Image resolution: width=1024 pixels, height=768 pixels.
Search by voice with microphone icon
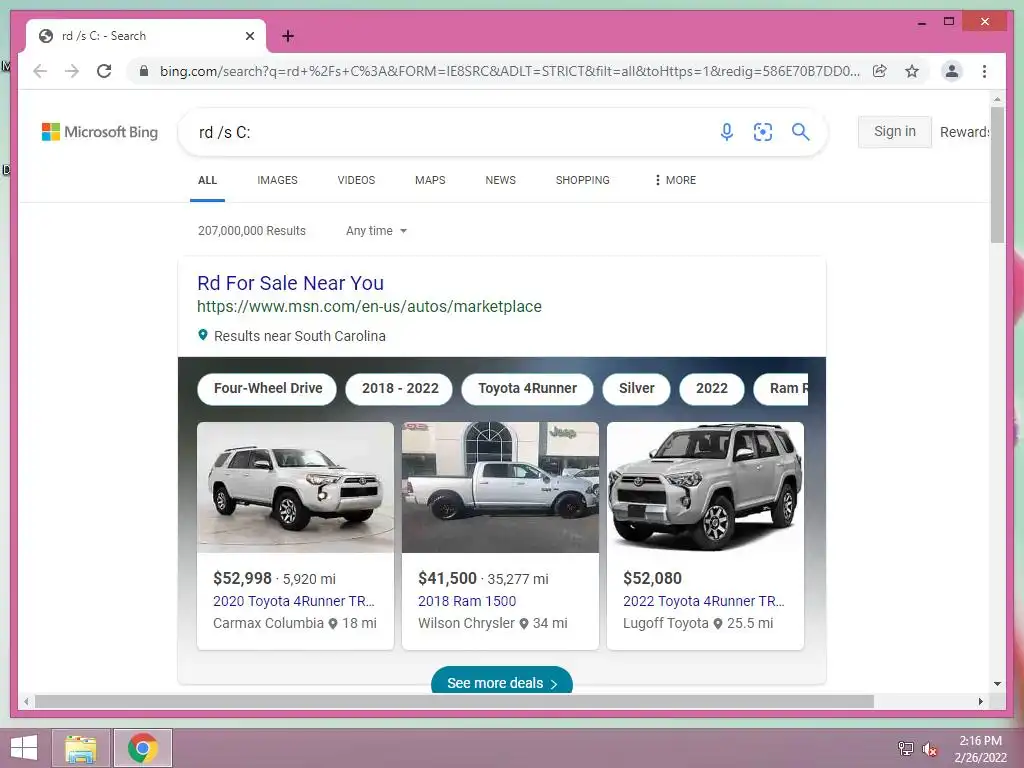[726, 132]
